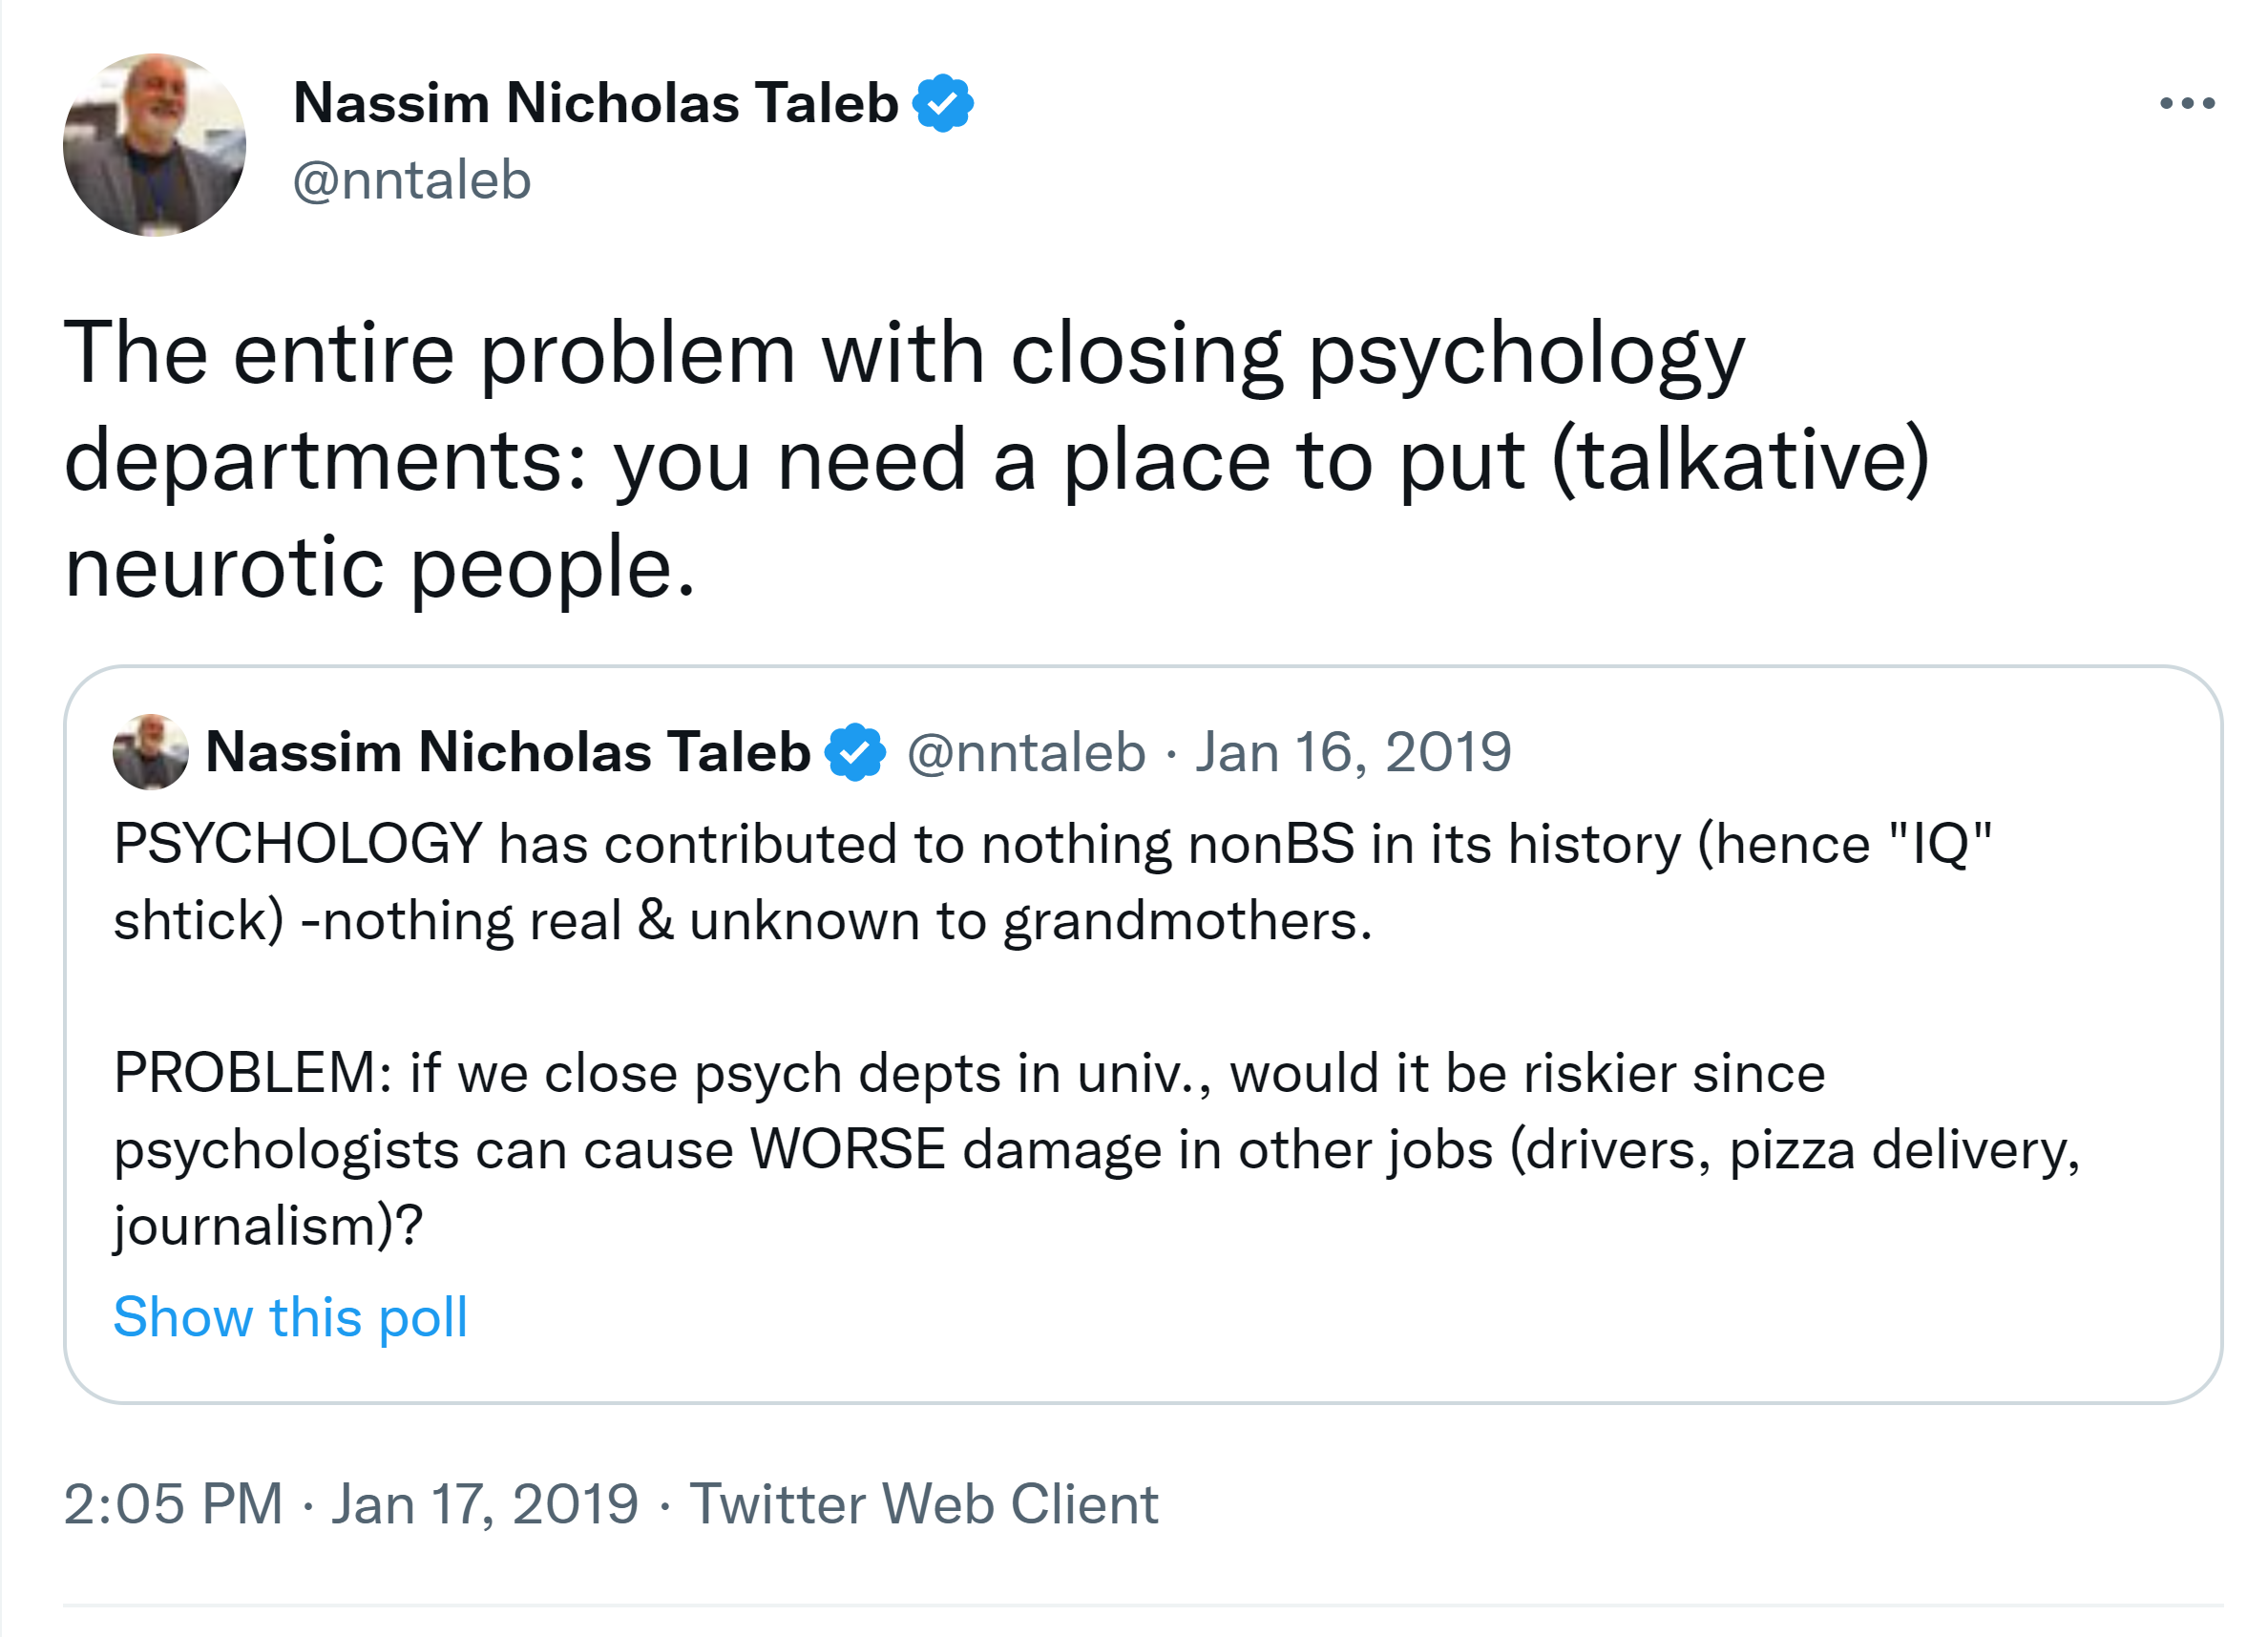Screen dimensions: 2268x1637
Task: Click the verified badge inside the quoted tweet
Action: (854, 752)
